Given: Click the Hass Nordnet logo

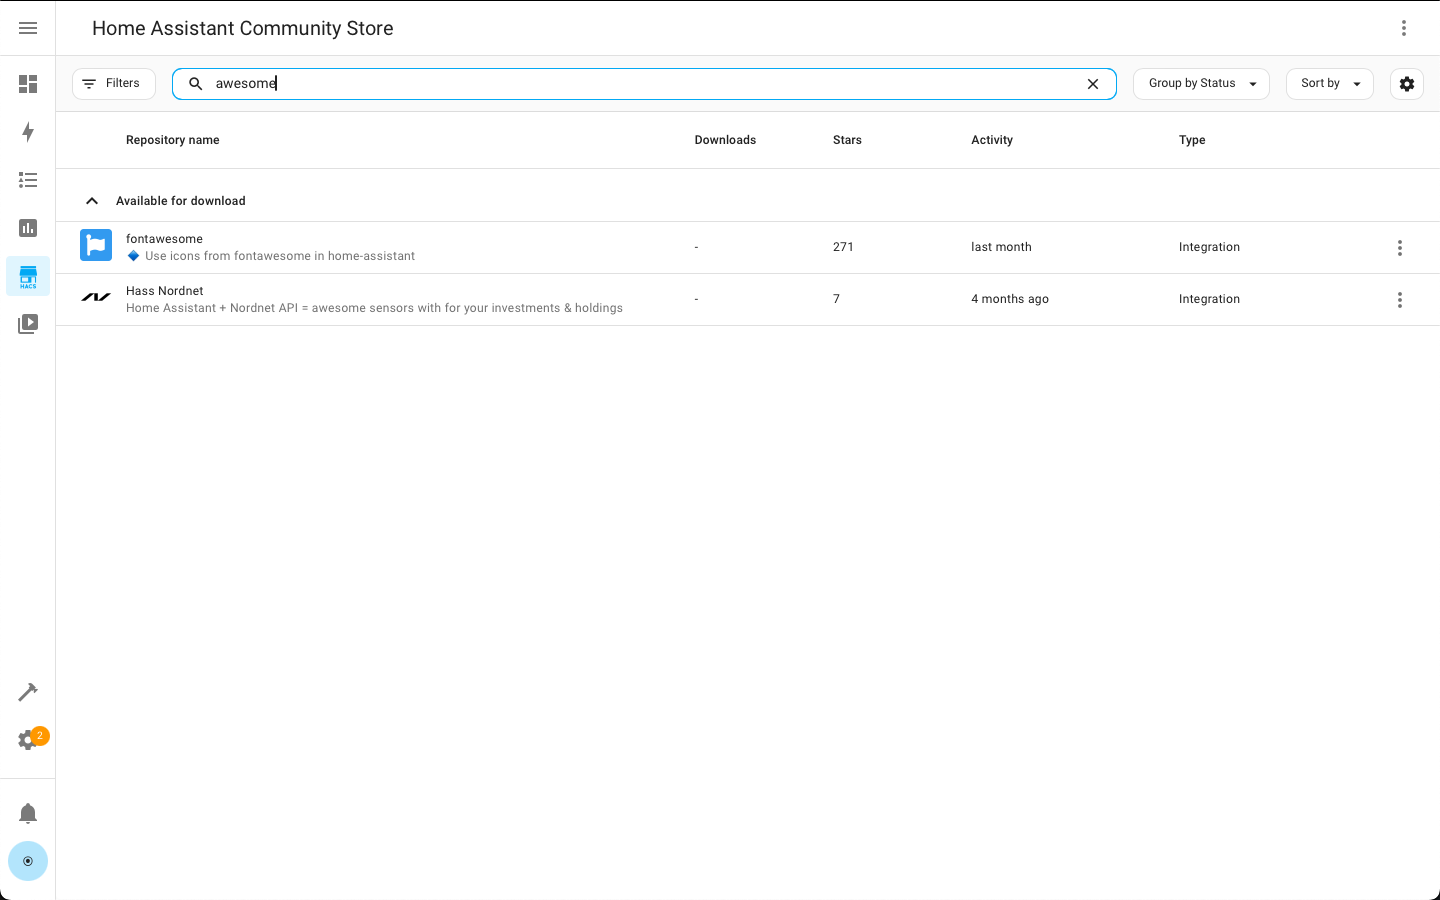Looking at the screenshot, I should (96, 297).
